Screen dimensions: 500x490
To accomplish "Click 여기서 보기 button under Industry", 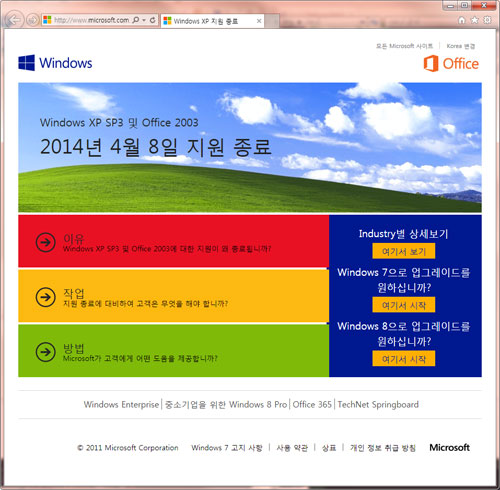I will (x=404, y=251).
